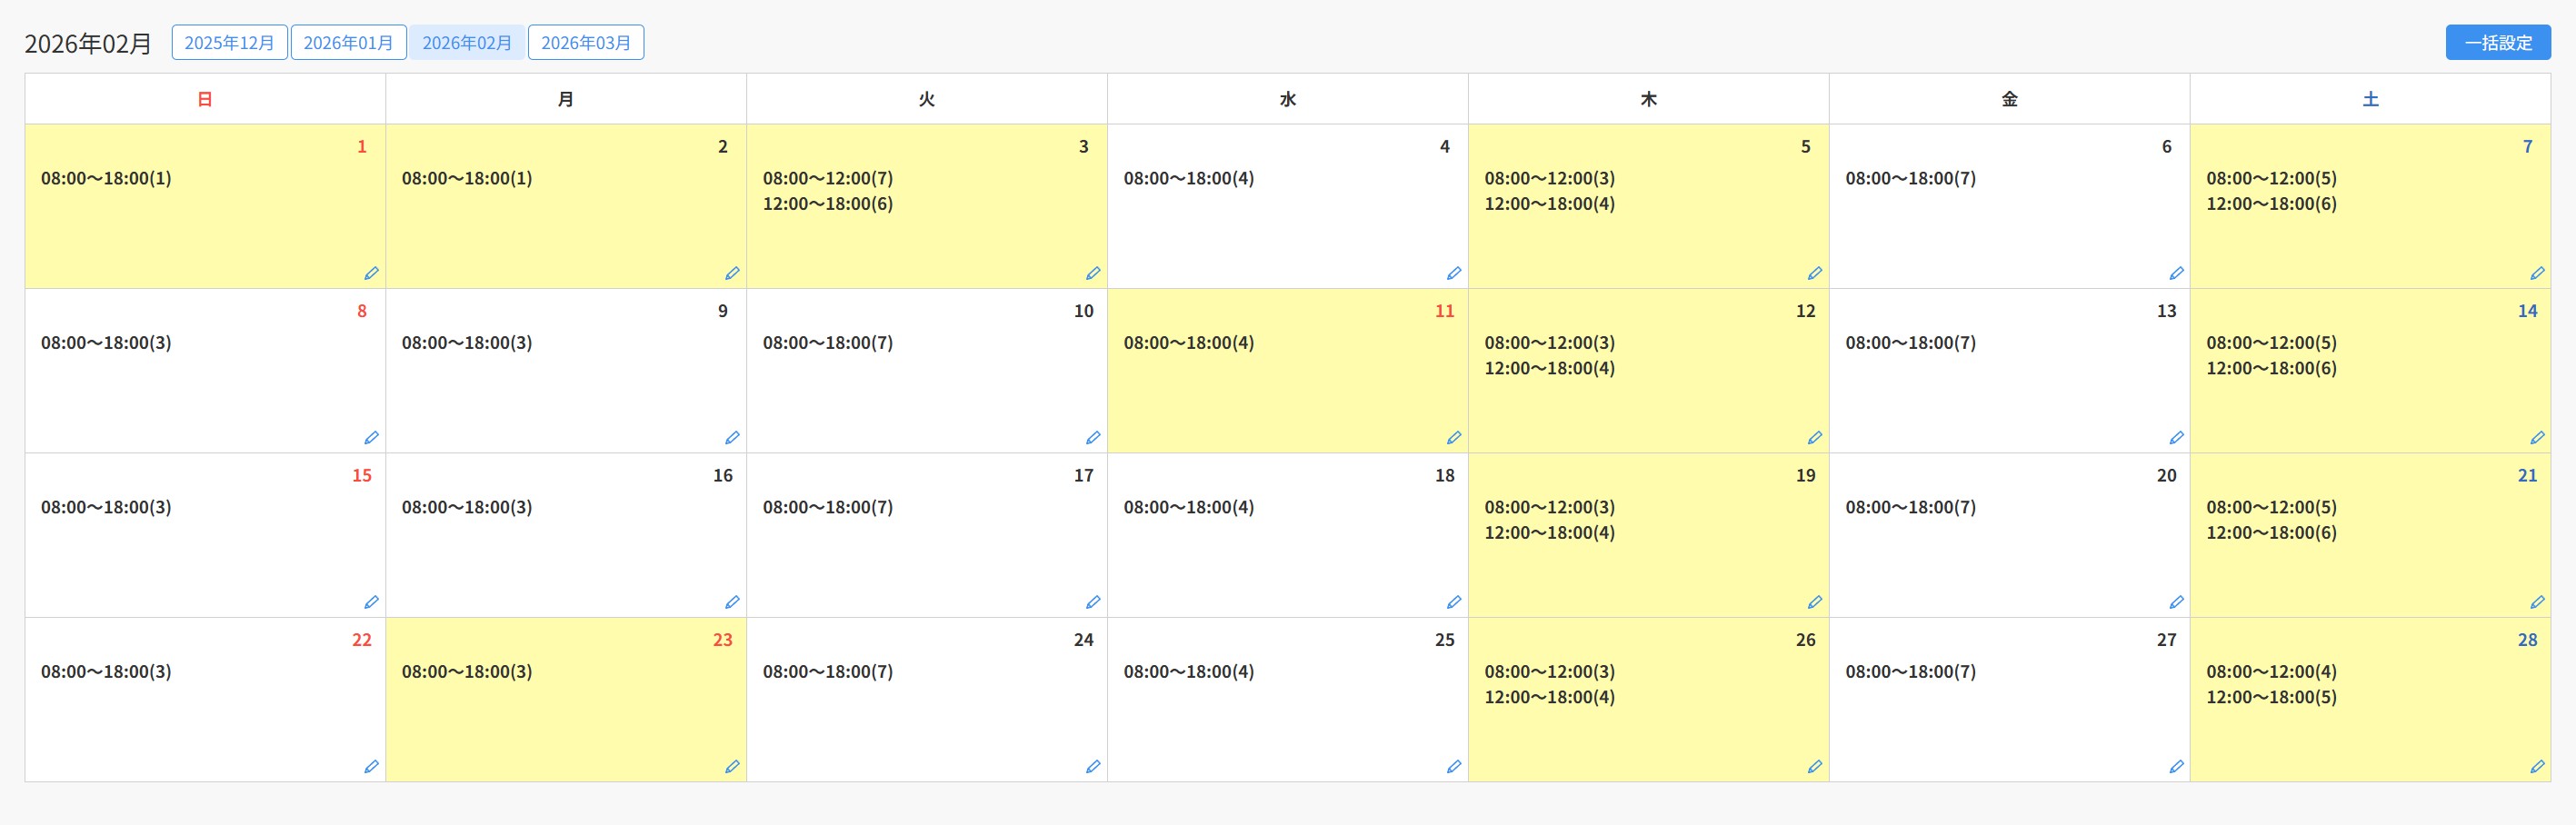This screenshot has width=2576, height=825.
Task: Switch to the 2025年12月 month tab
Action: (x=229, y=43)
